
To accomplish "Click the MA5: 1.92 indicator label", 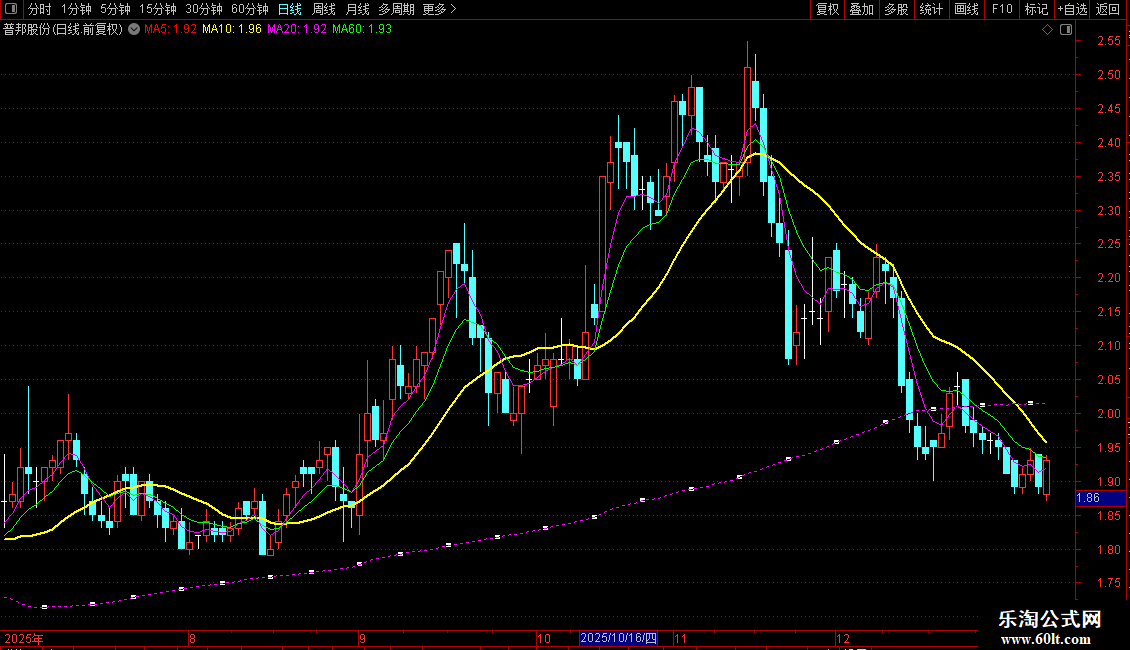I will pyautogui.click(x=170, y=29).
